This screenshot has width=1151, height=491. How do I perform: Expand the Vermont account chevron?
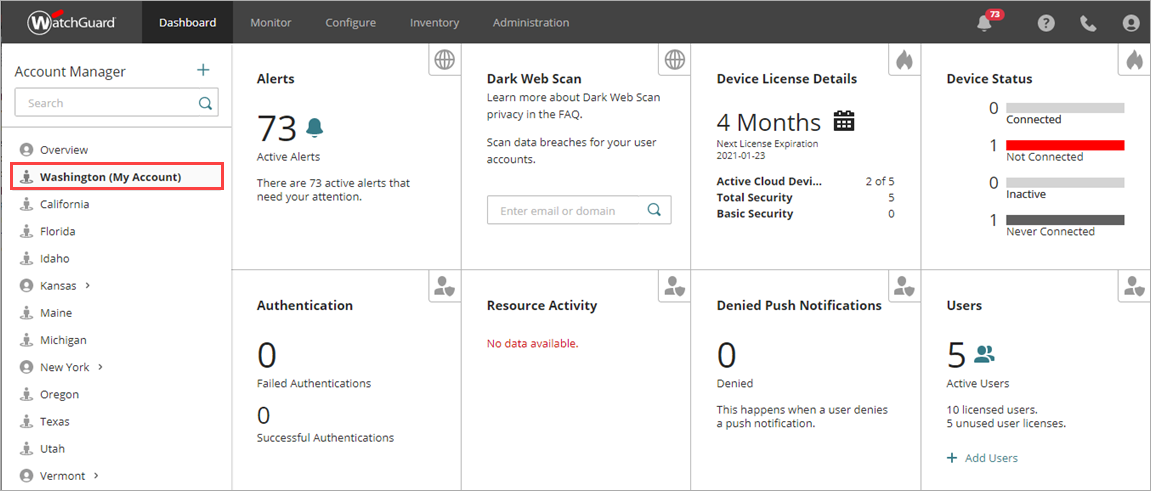click(96, 475)
